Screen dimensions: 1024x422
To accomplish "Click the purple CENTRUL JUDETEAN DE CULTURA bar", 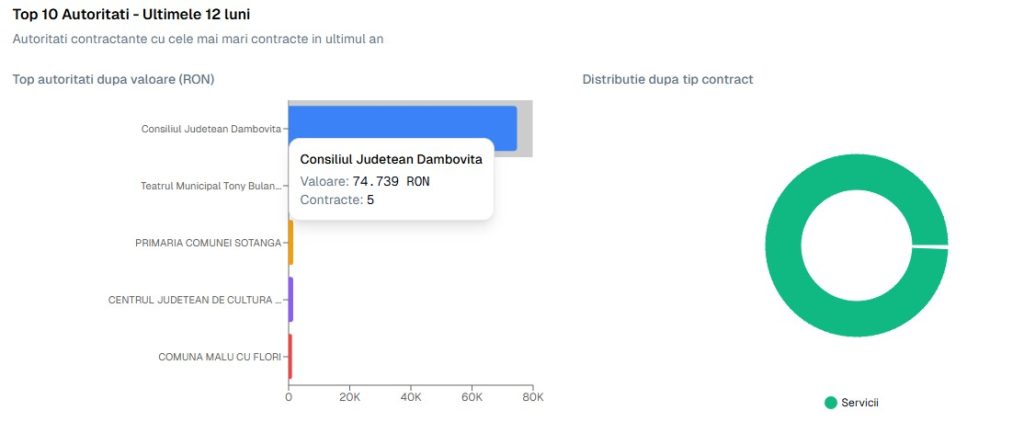I will coord(291,299).
